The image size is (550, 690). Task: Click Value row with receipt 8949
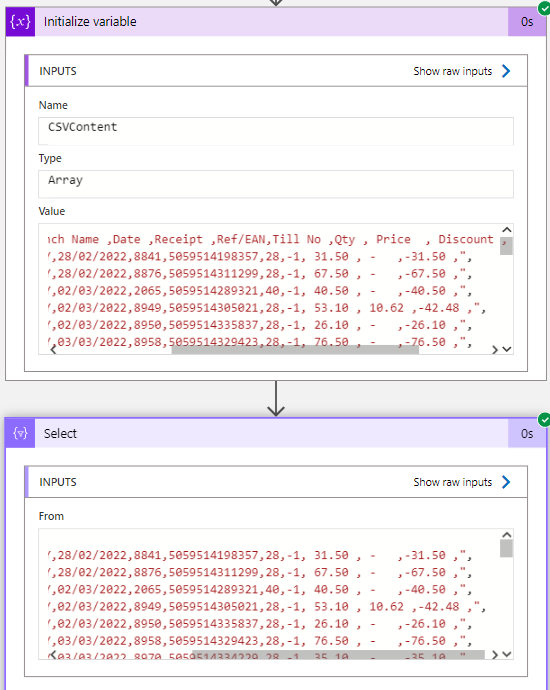267,308
